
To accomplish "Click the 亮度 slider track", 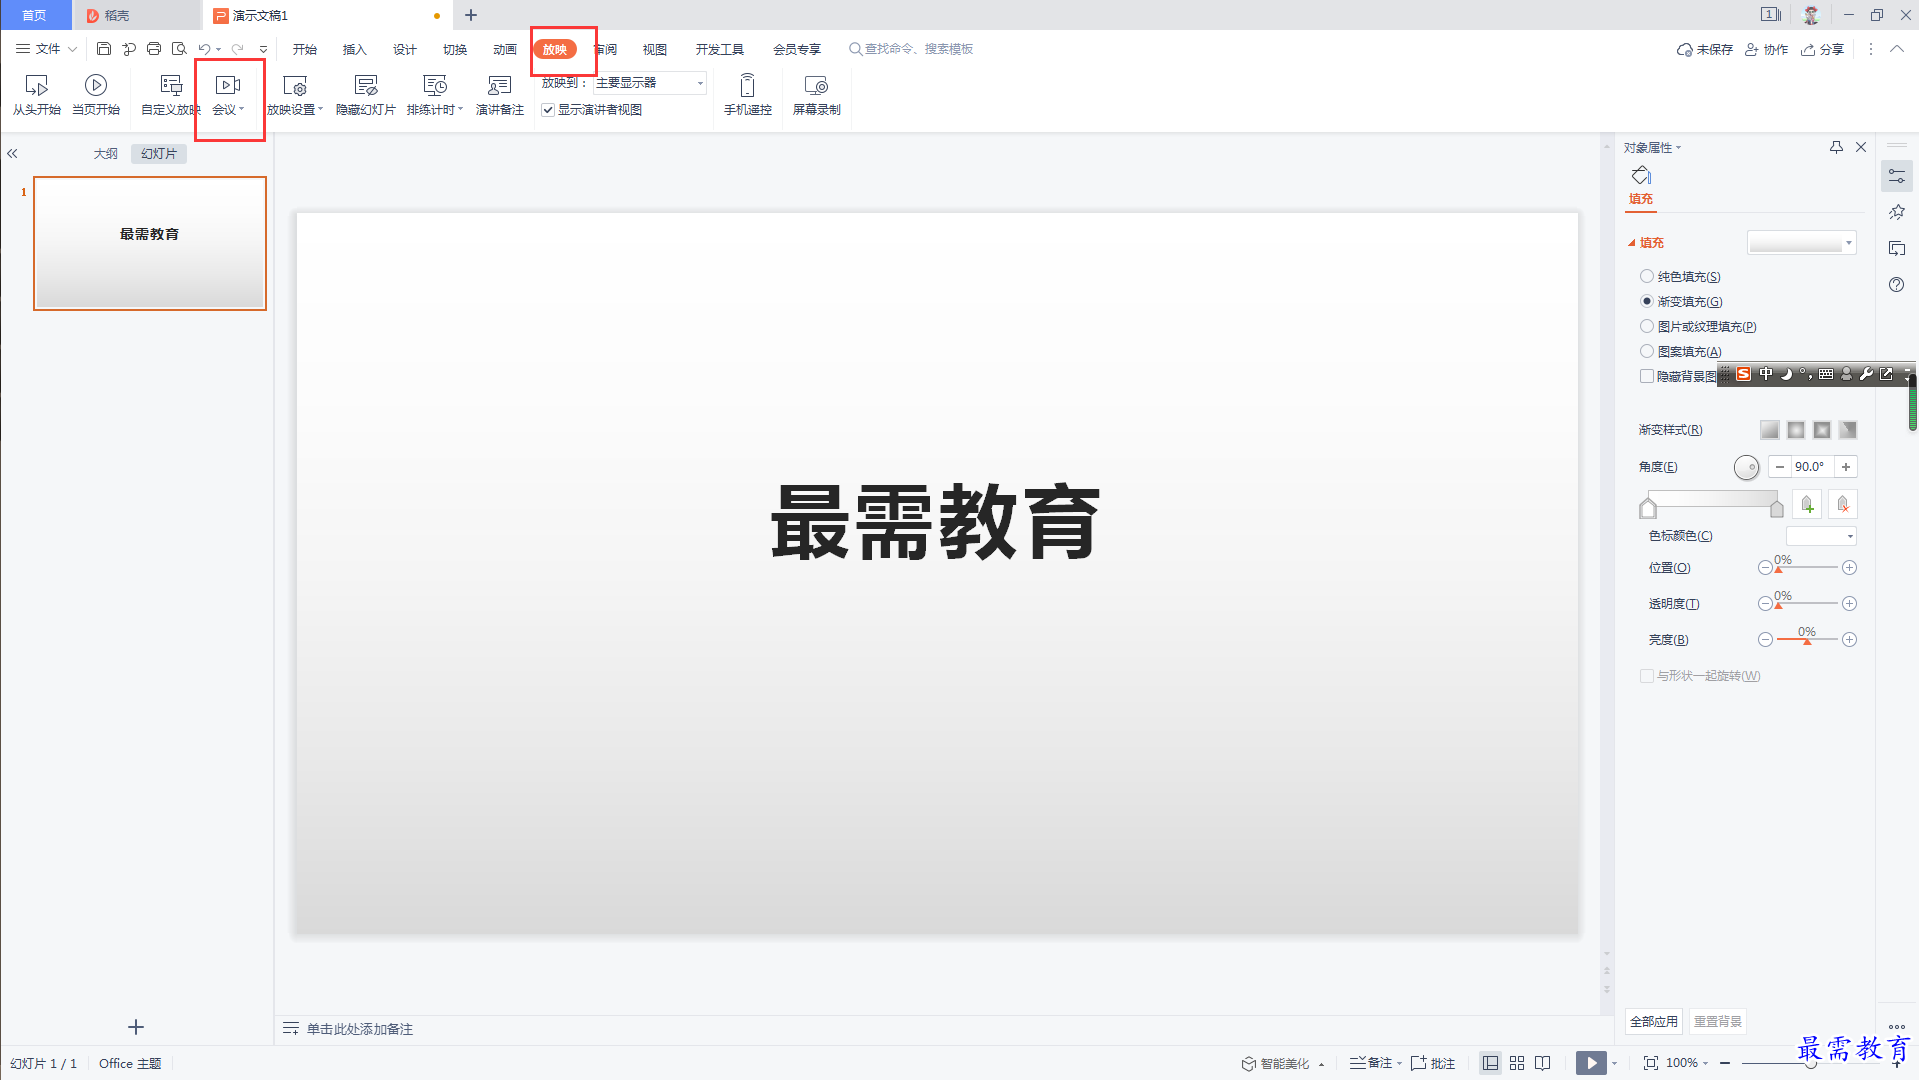I will 1807,640.
